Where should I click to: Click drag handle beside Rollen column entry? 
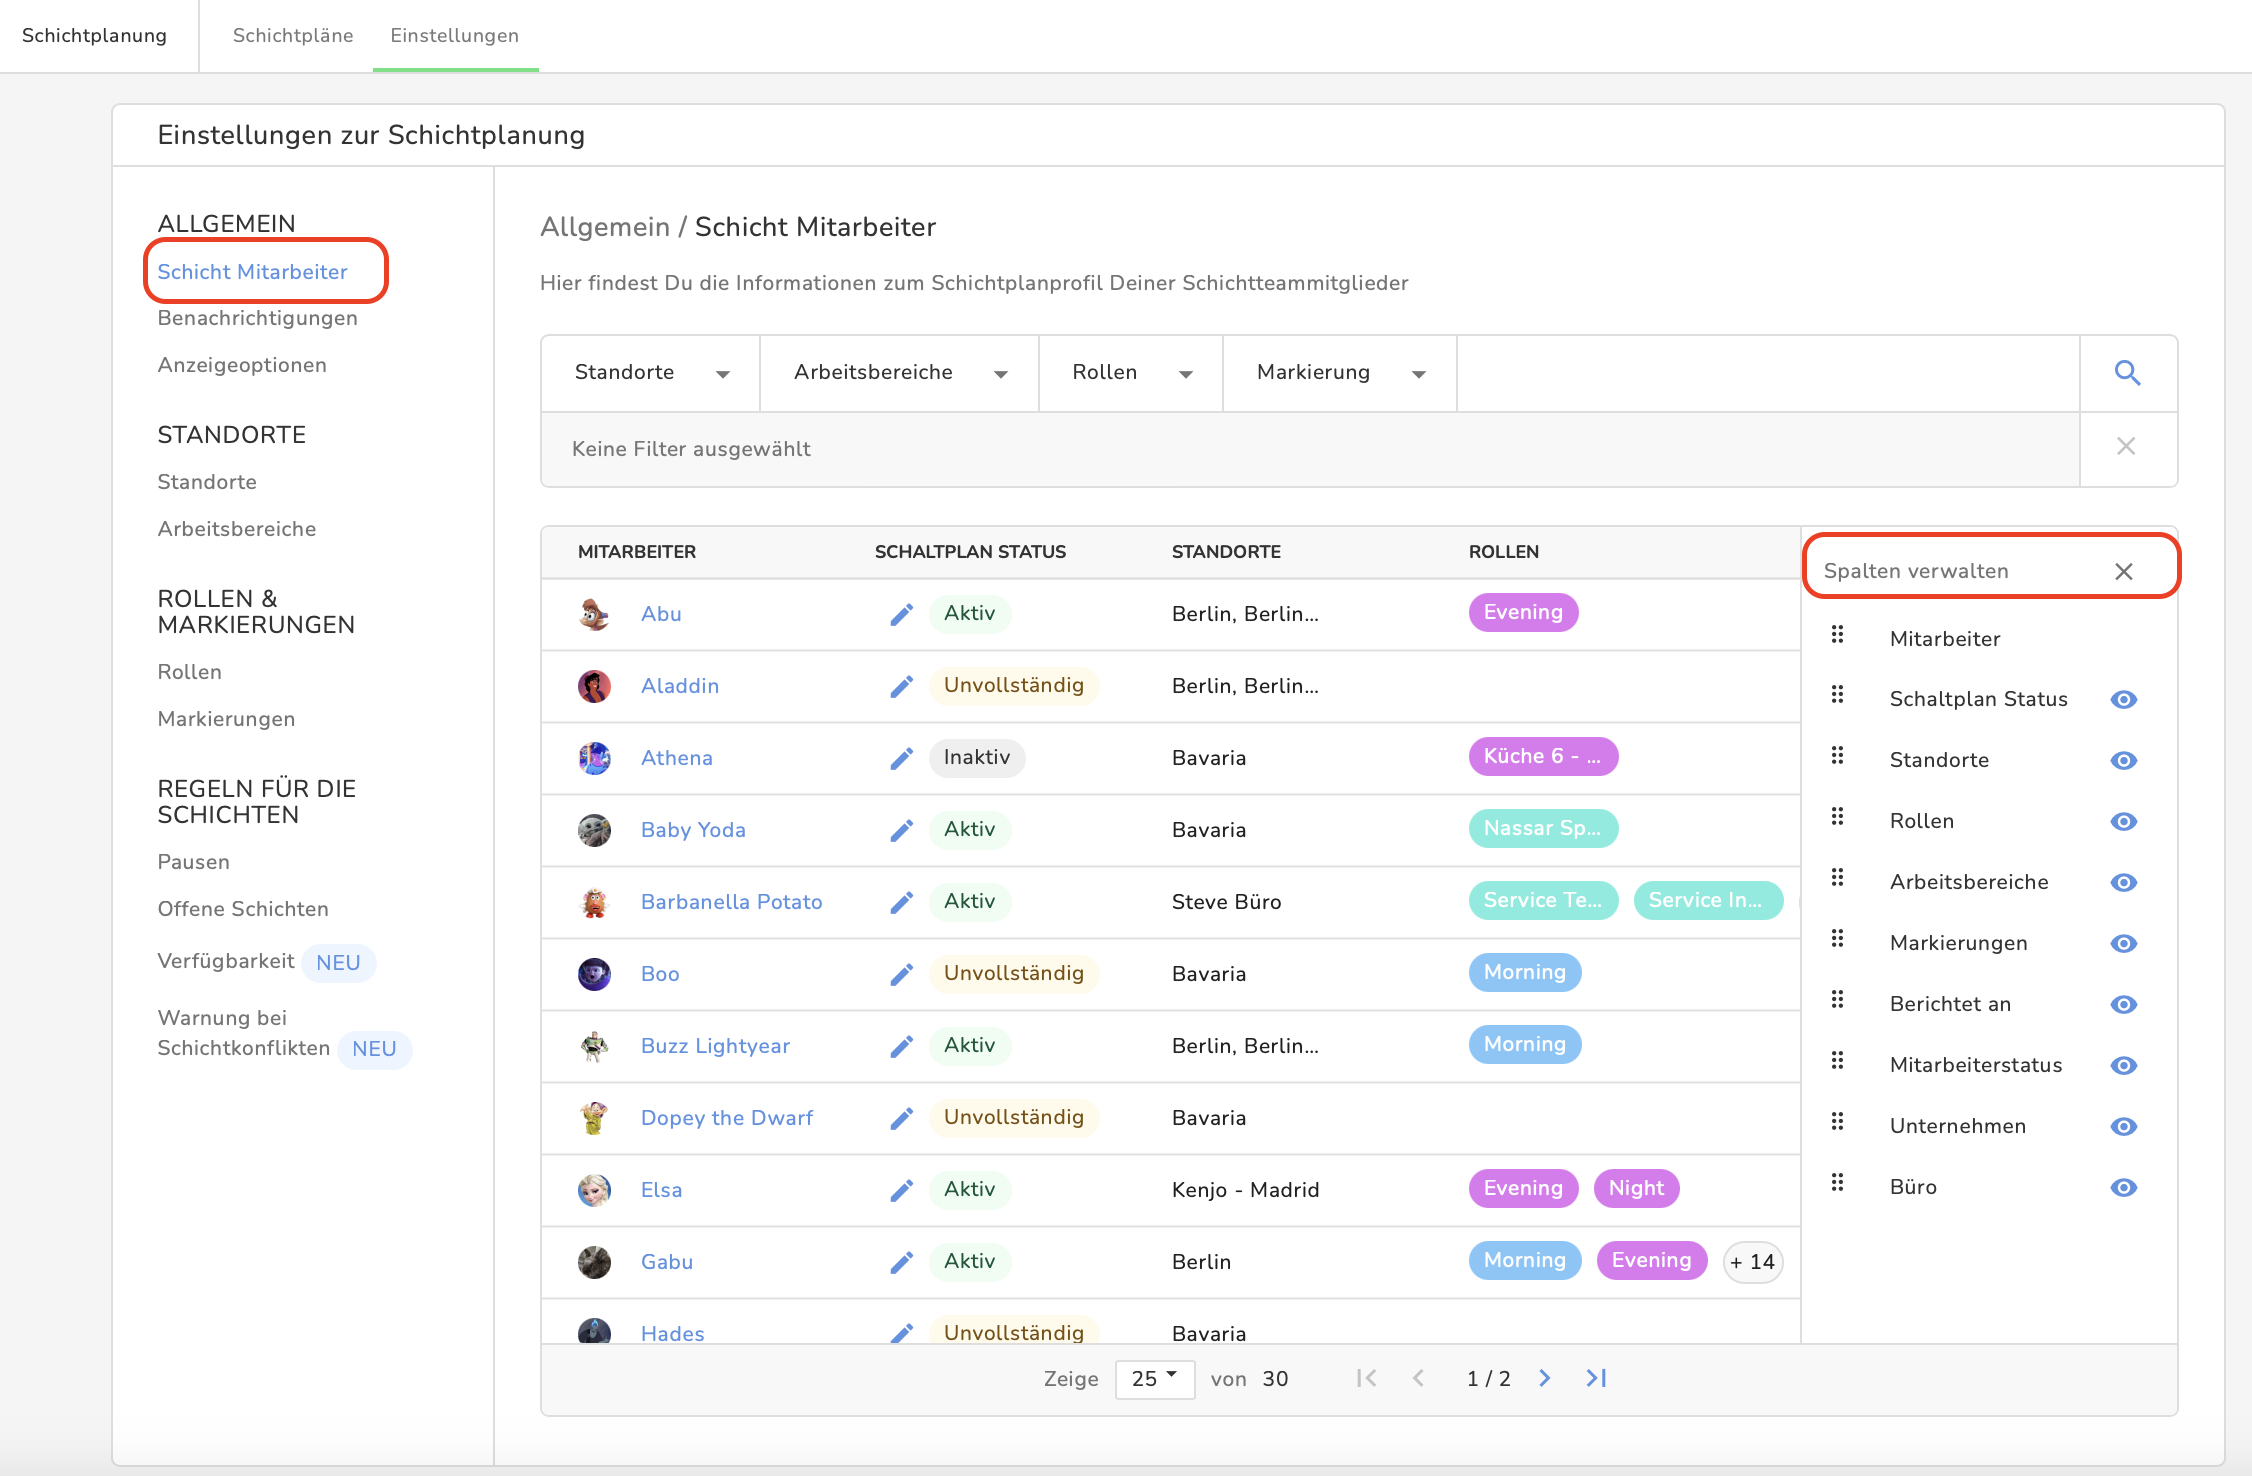(1837, 817)
